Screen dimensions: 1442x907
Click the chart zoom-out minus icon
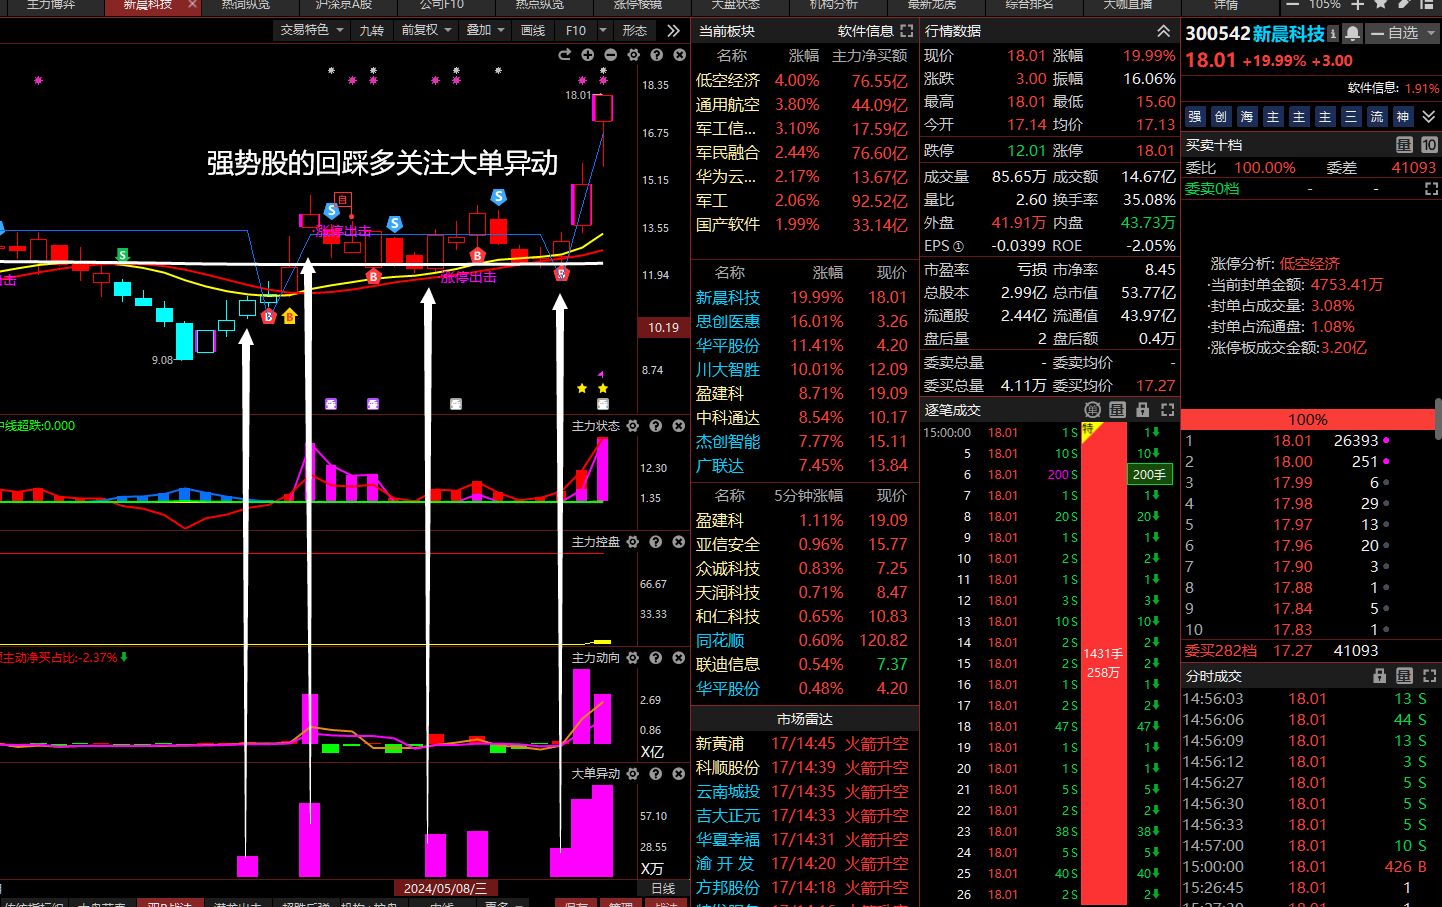[610, 55]
